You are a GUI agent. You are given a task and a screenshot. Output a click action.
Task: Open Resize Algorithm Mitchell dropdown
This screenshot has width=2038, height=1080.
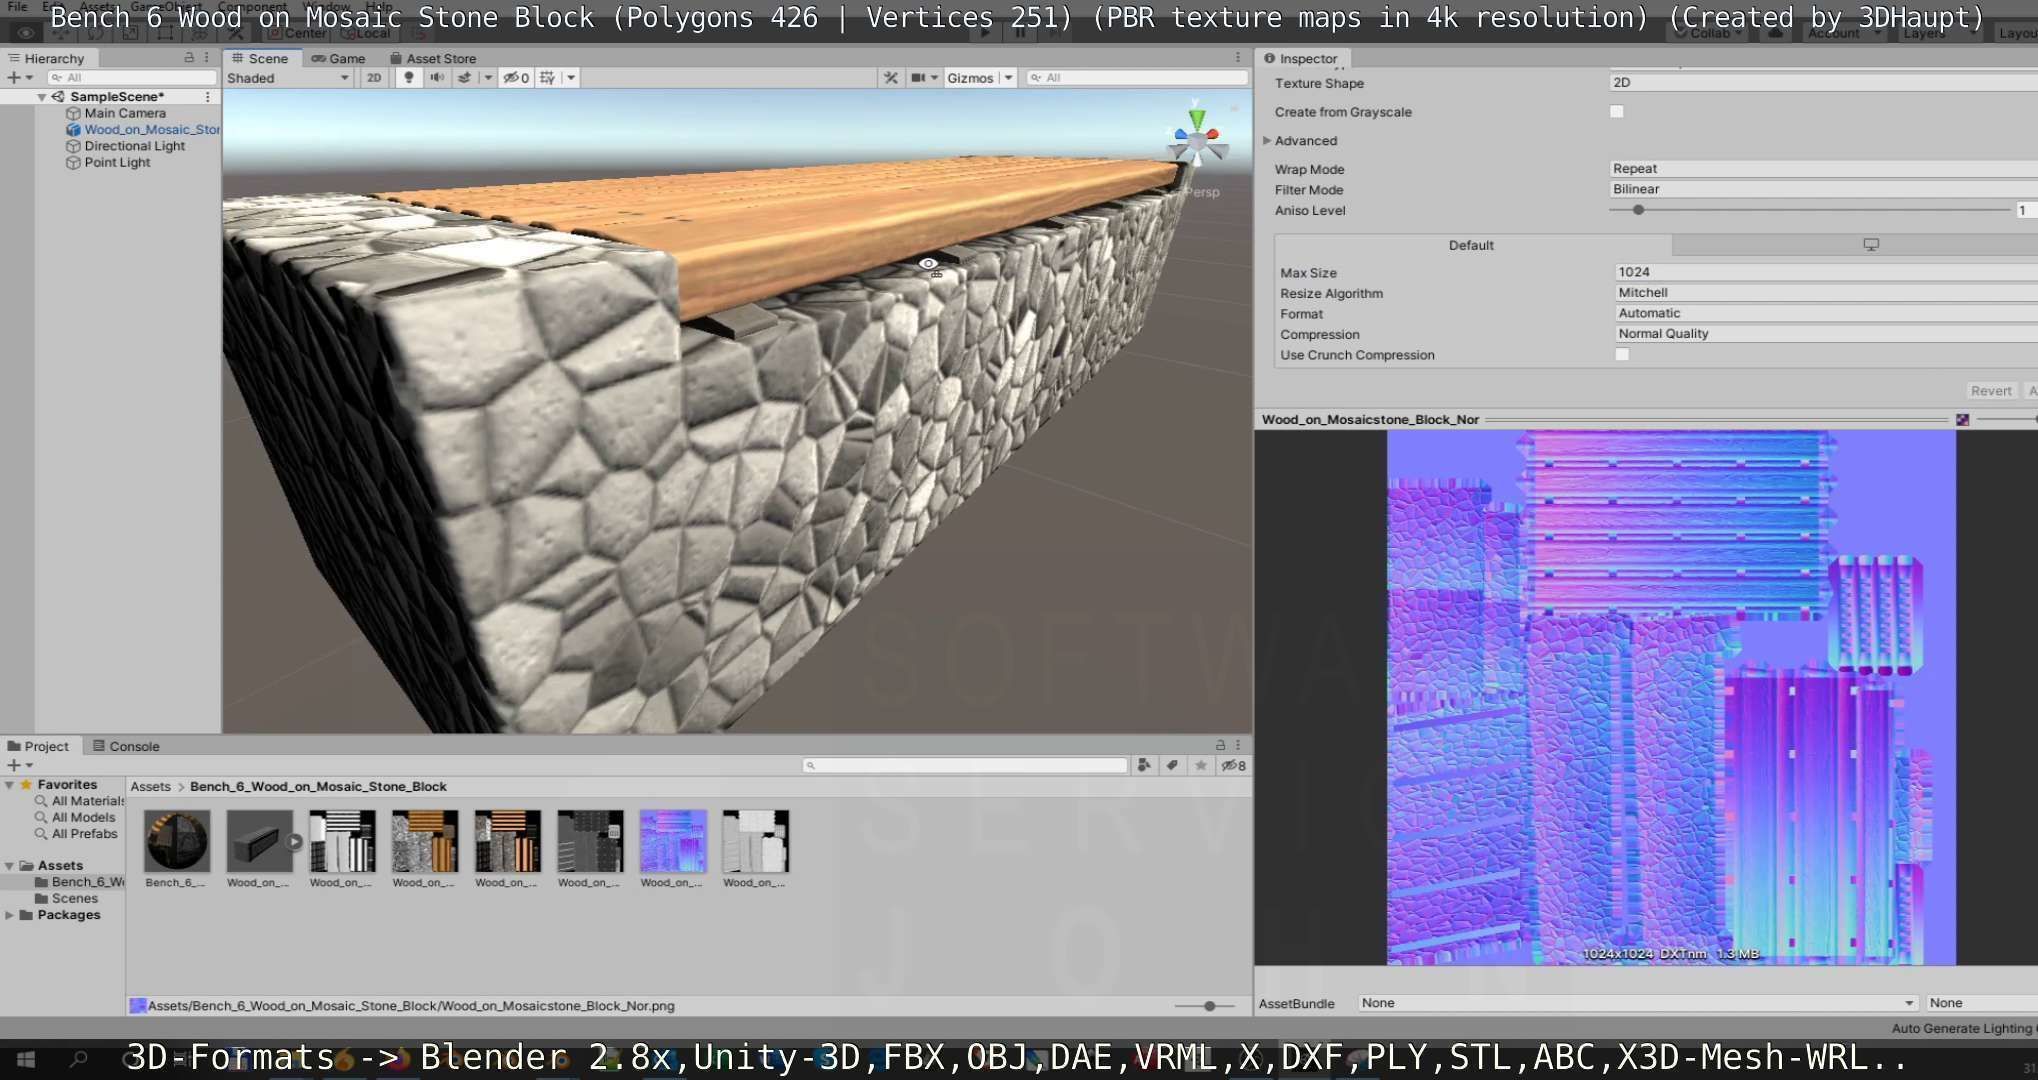pos(1826,293)
